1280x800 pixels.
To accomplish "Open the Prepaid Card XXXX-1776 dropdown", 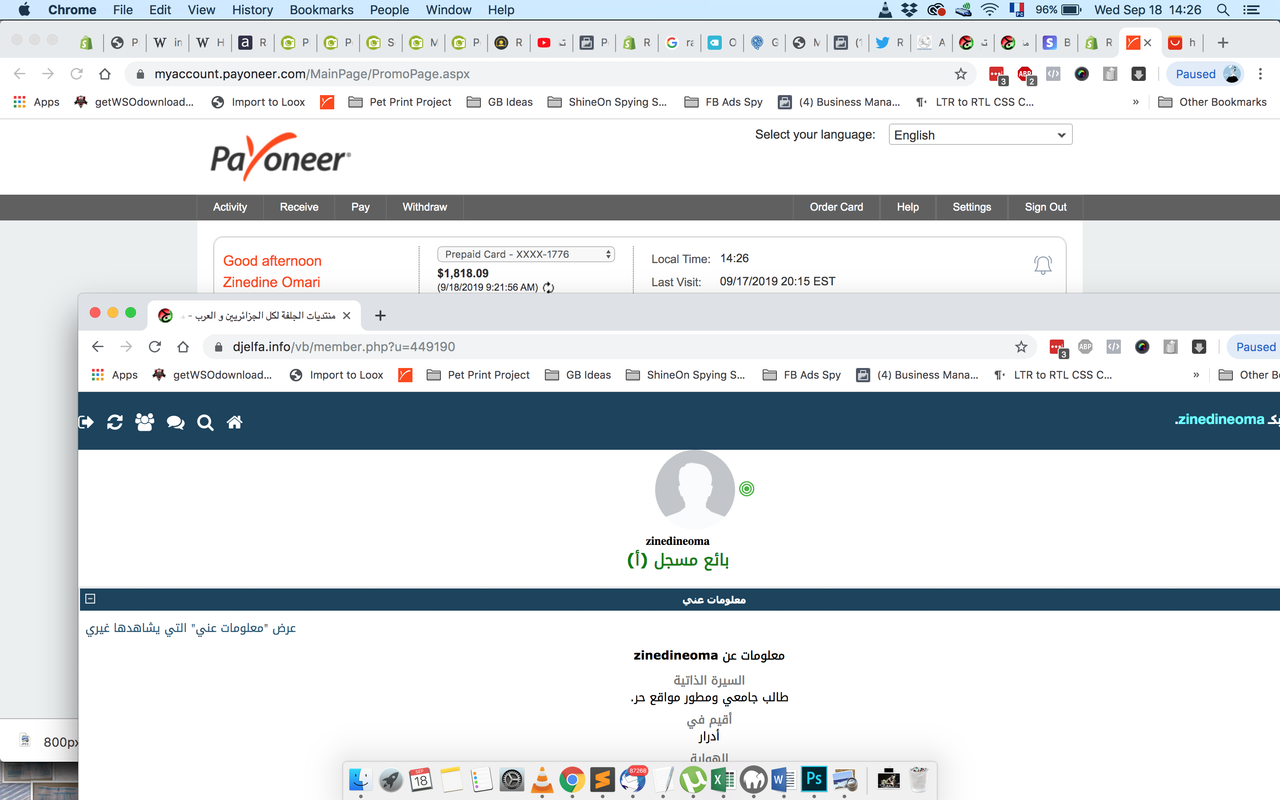I will (526, 254).
